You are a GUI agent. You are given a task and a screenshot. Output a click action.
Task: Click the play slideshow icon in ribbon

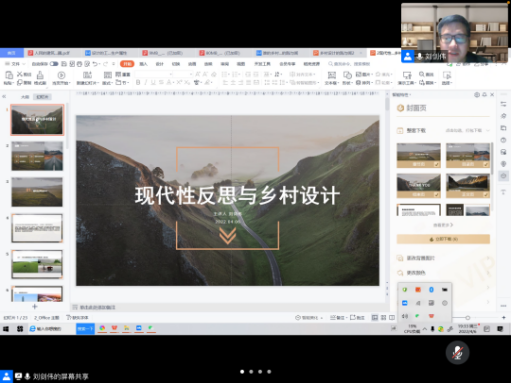point(61,75)
